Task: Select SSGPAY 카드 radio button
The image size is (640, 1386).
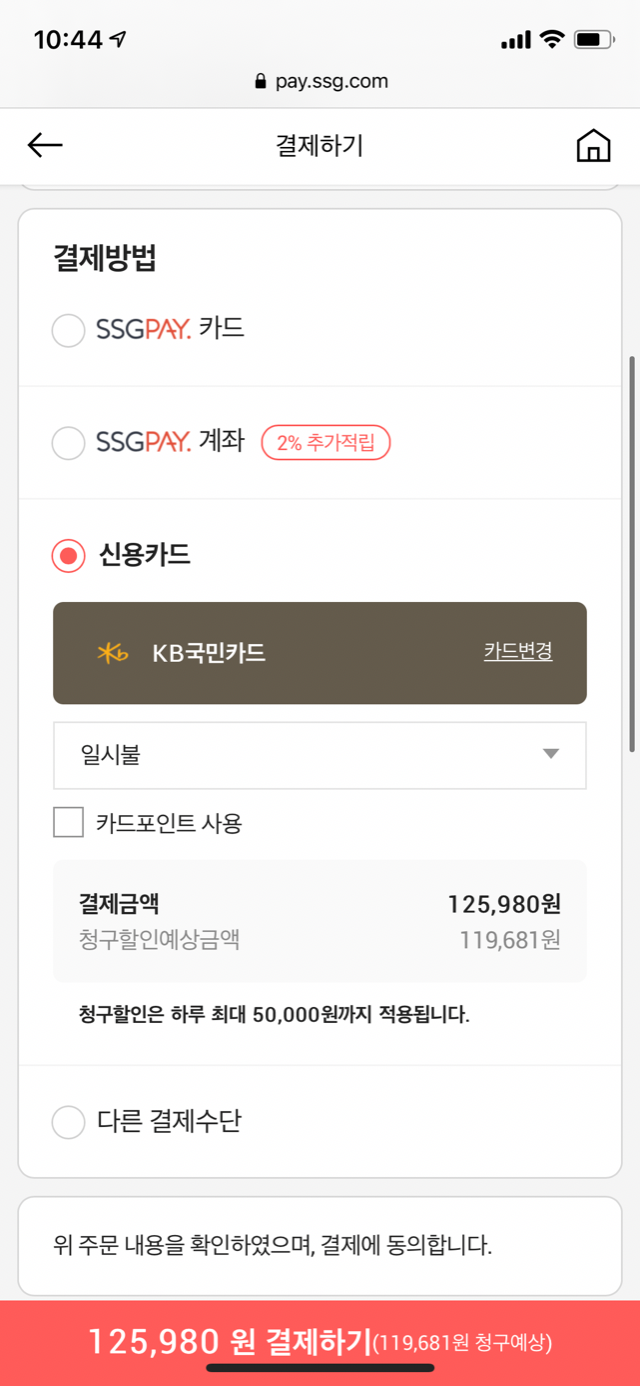Action: click(x=69, y=330)
